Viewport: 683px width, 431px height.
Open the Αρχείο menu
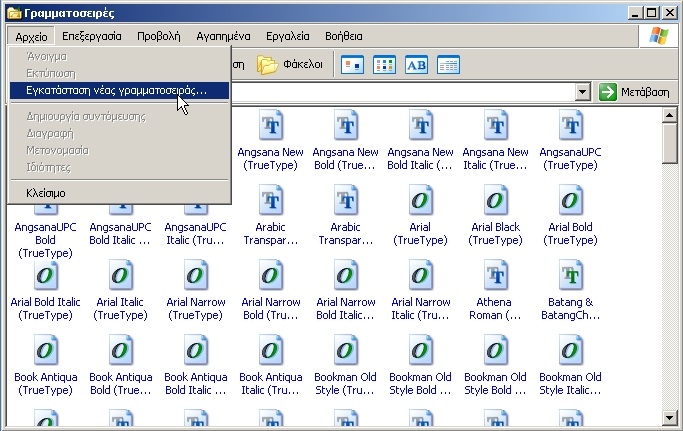tap(31, 37)
